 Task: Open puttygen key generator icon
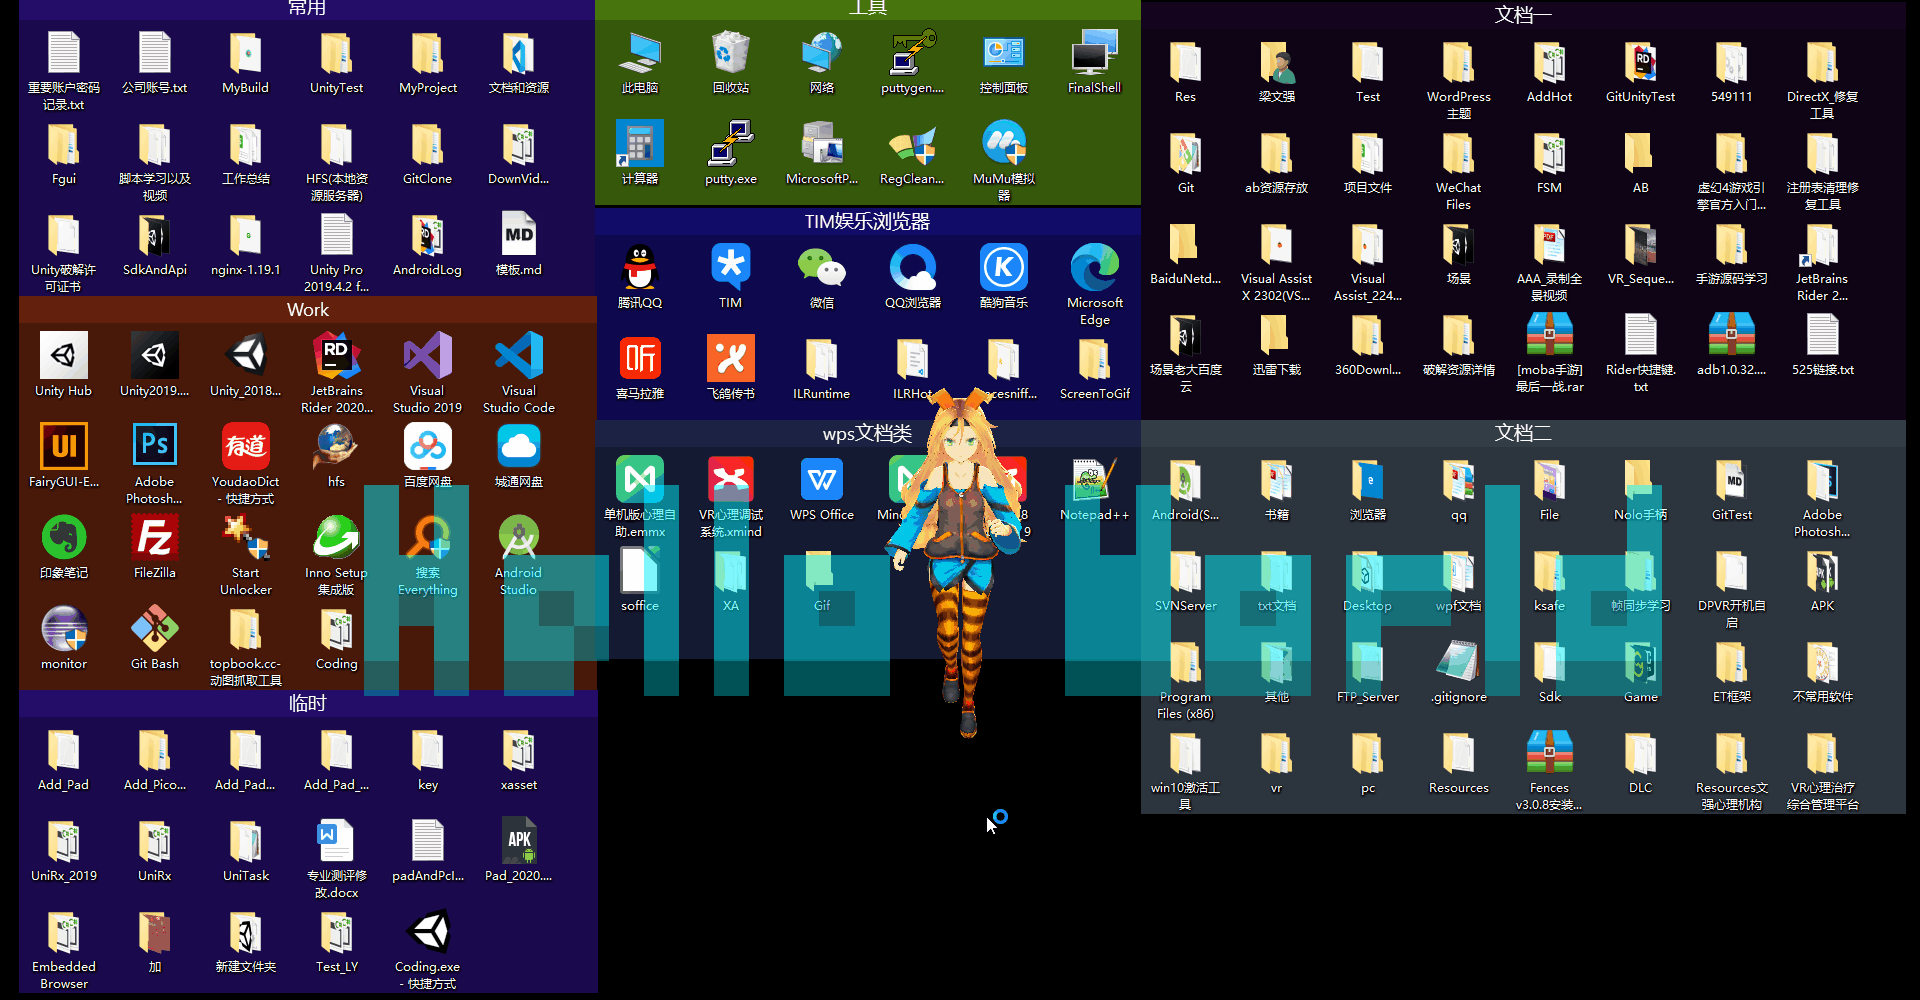pos(913,62)
